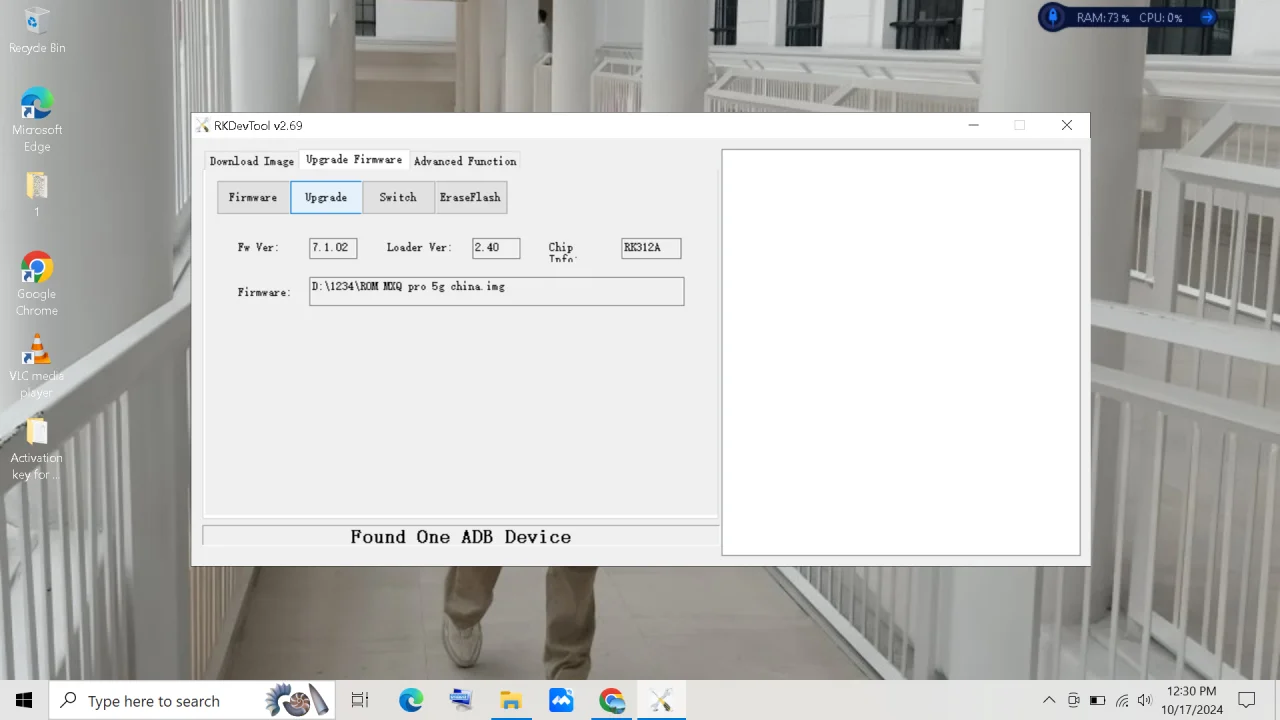The width and height of the screenshot is (1280, 720).
Task: Open the pinned app between Edge and File Explorer
Action: (461, 701)
